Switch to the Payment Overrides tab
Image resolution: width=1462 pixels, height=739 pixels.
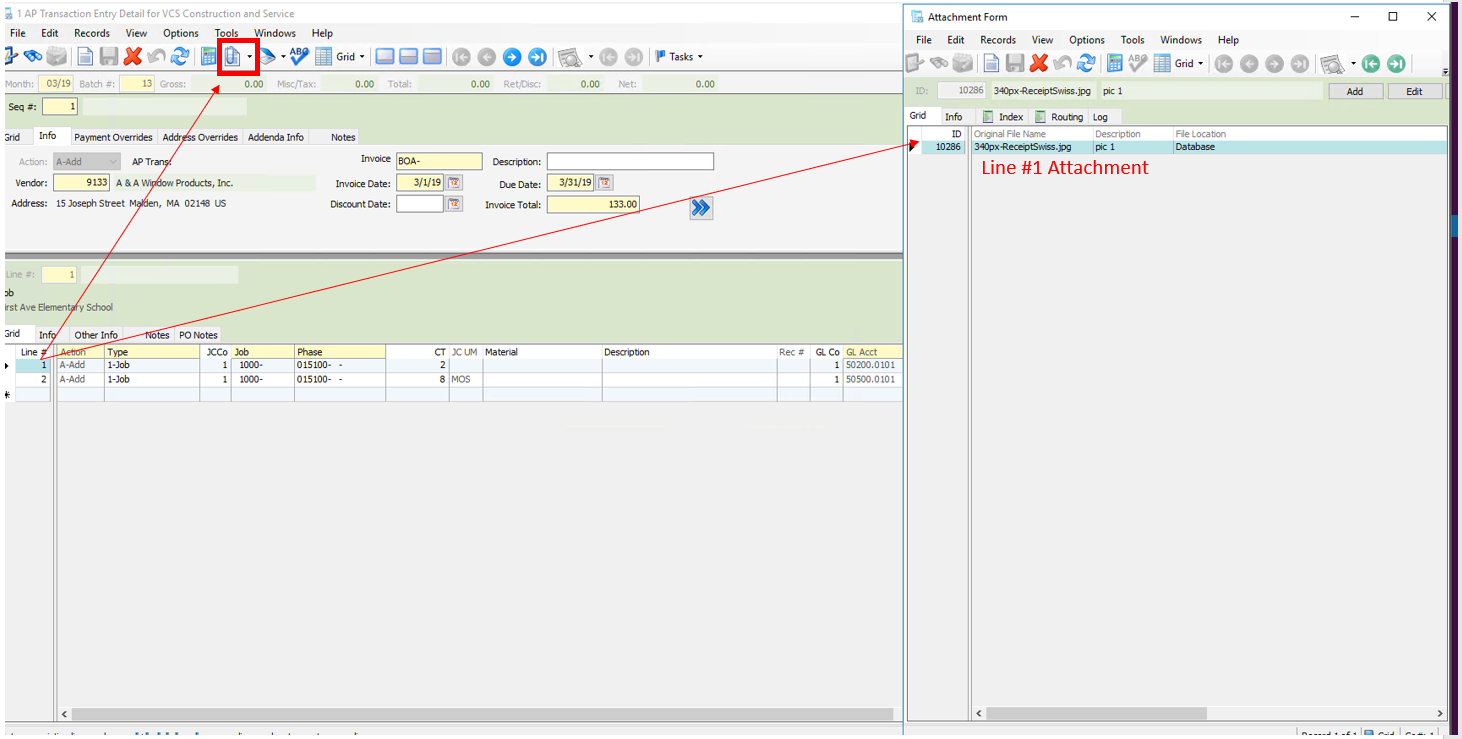pos(113,137)
